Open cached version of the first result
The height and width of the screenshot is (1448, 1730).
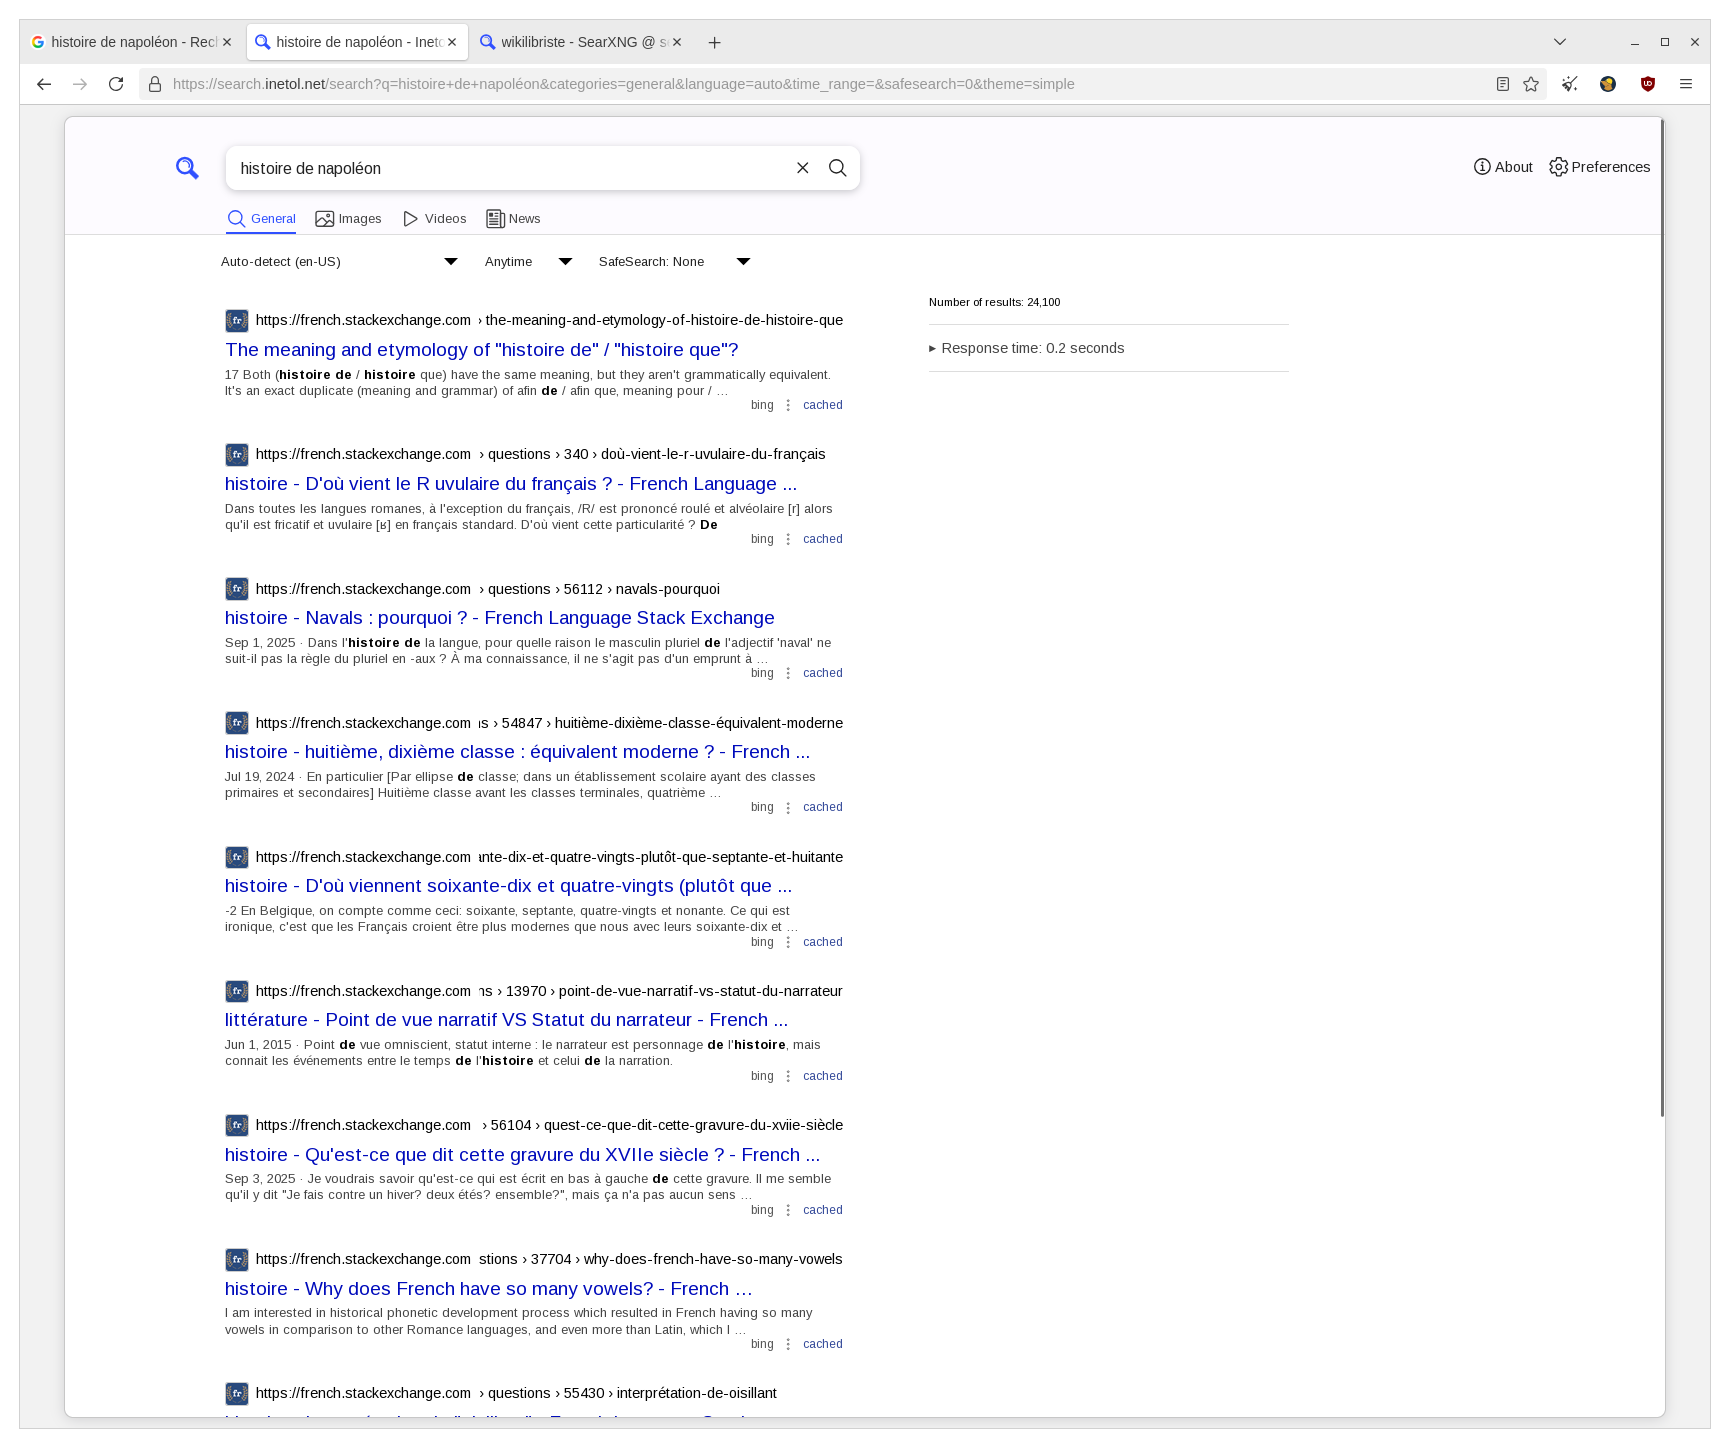click(822, 405)
